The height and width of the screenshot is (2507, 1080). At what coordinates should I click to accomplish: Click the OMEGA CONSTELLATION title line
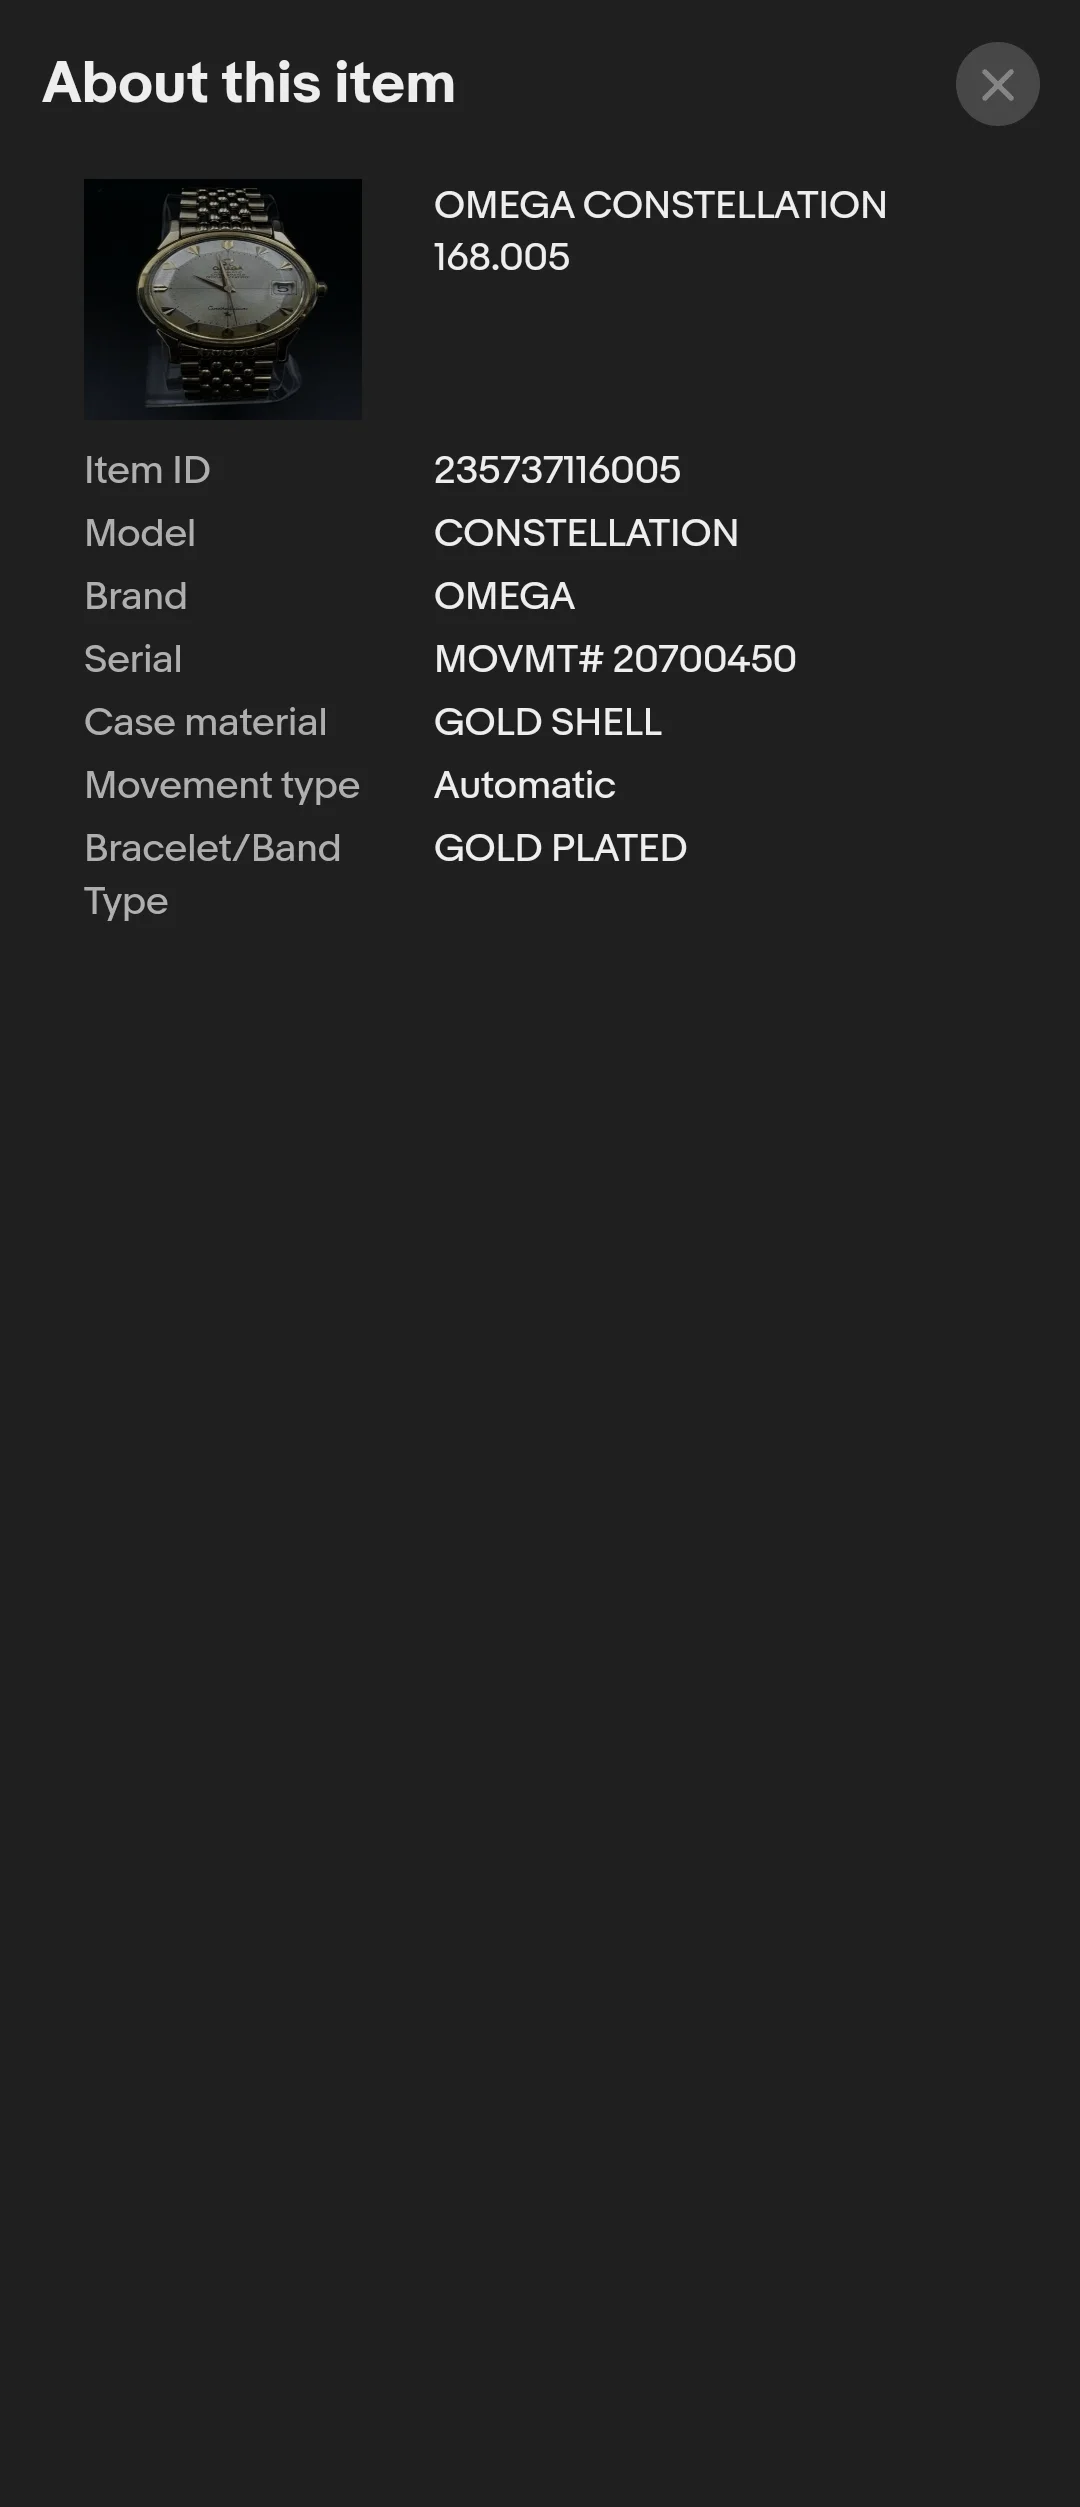pyautogui.click(x=660, y=205)
